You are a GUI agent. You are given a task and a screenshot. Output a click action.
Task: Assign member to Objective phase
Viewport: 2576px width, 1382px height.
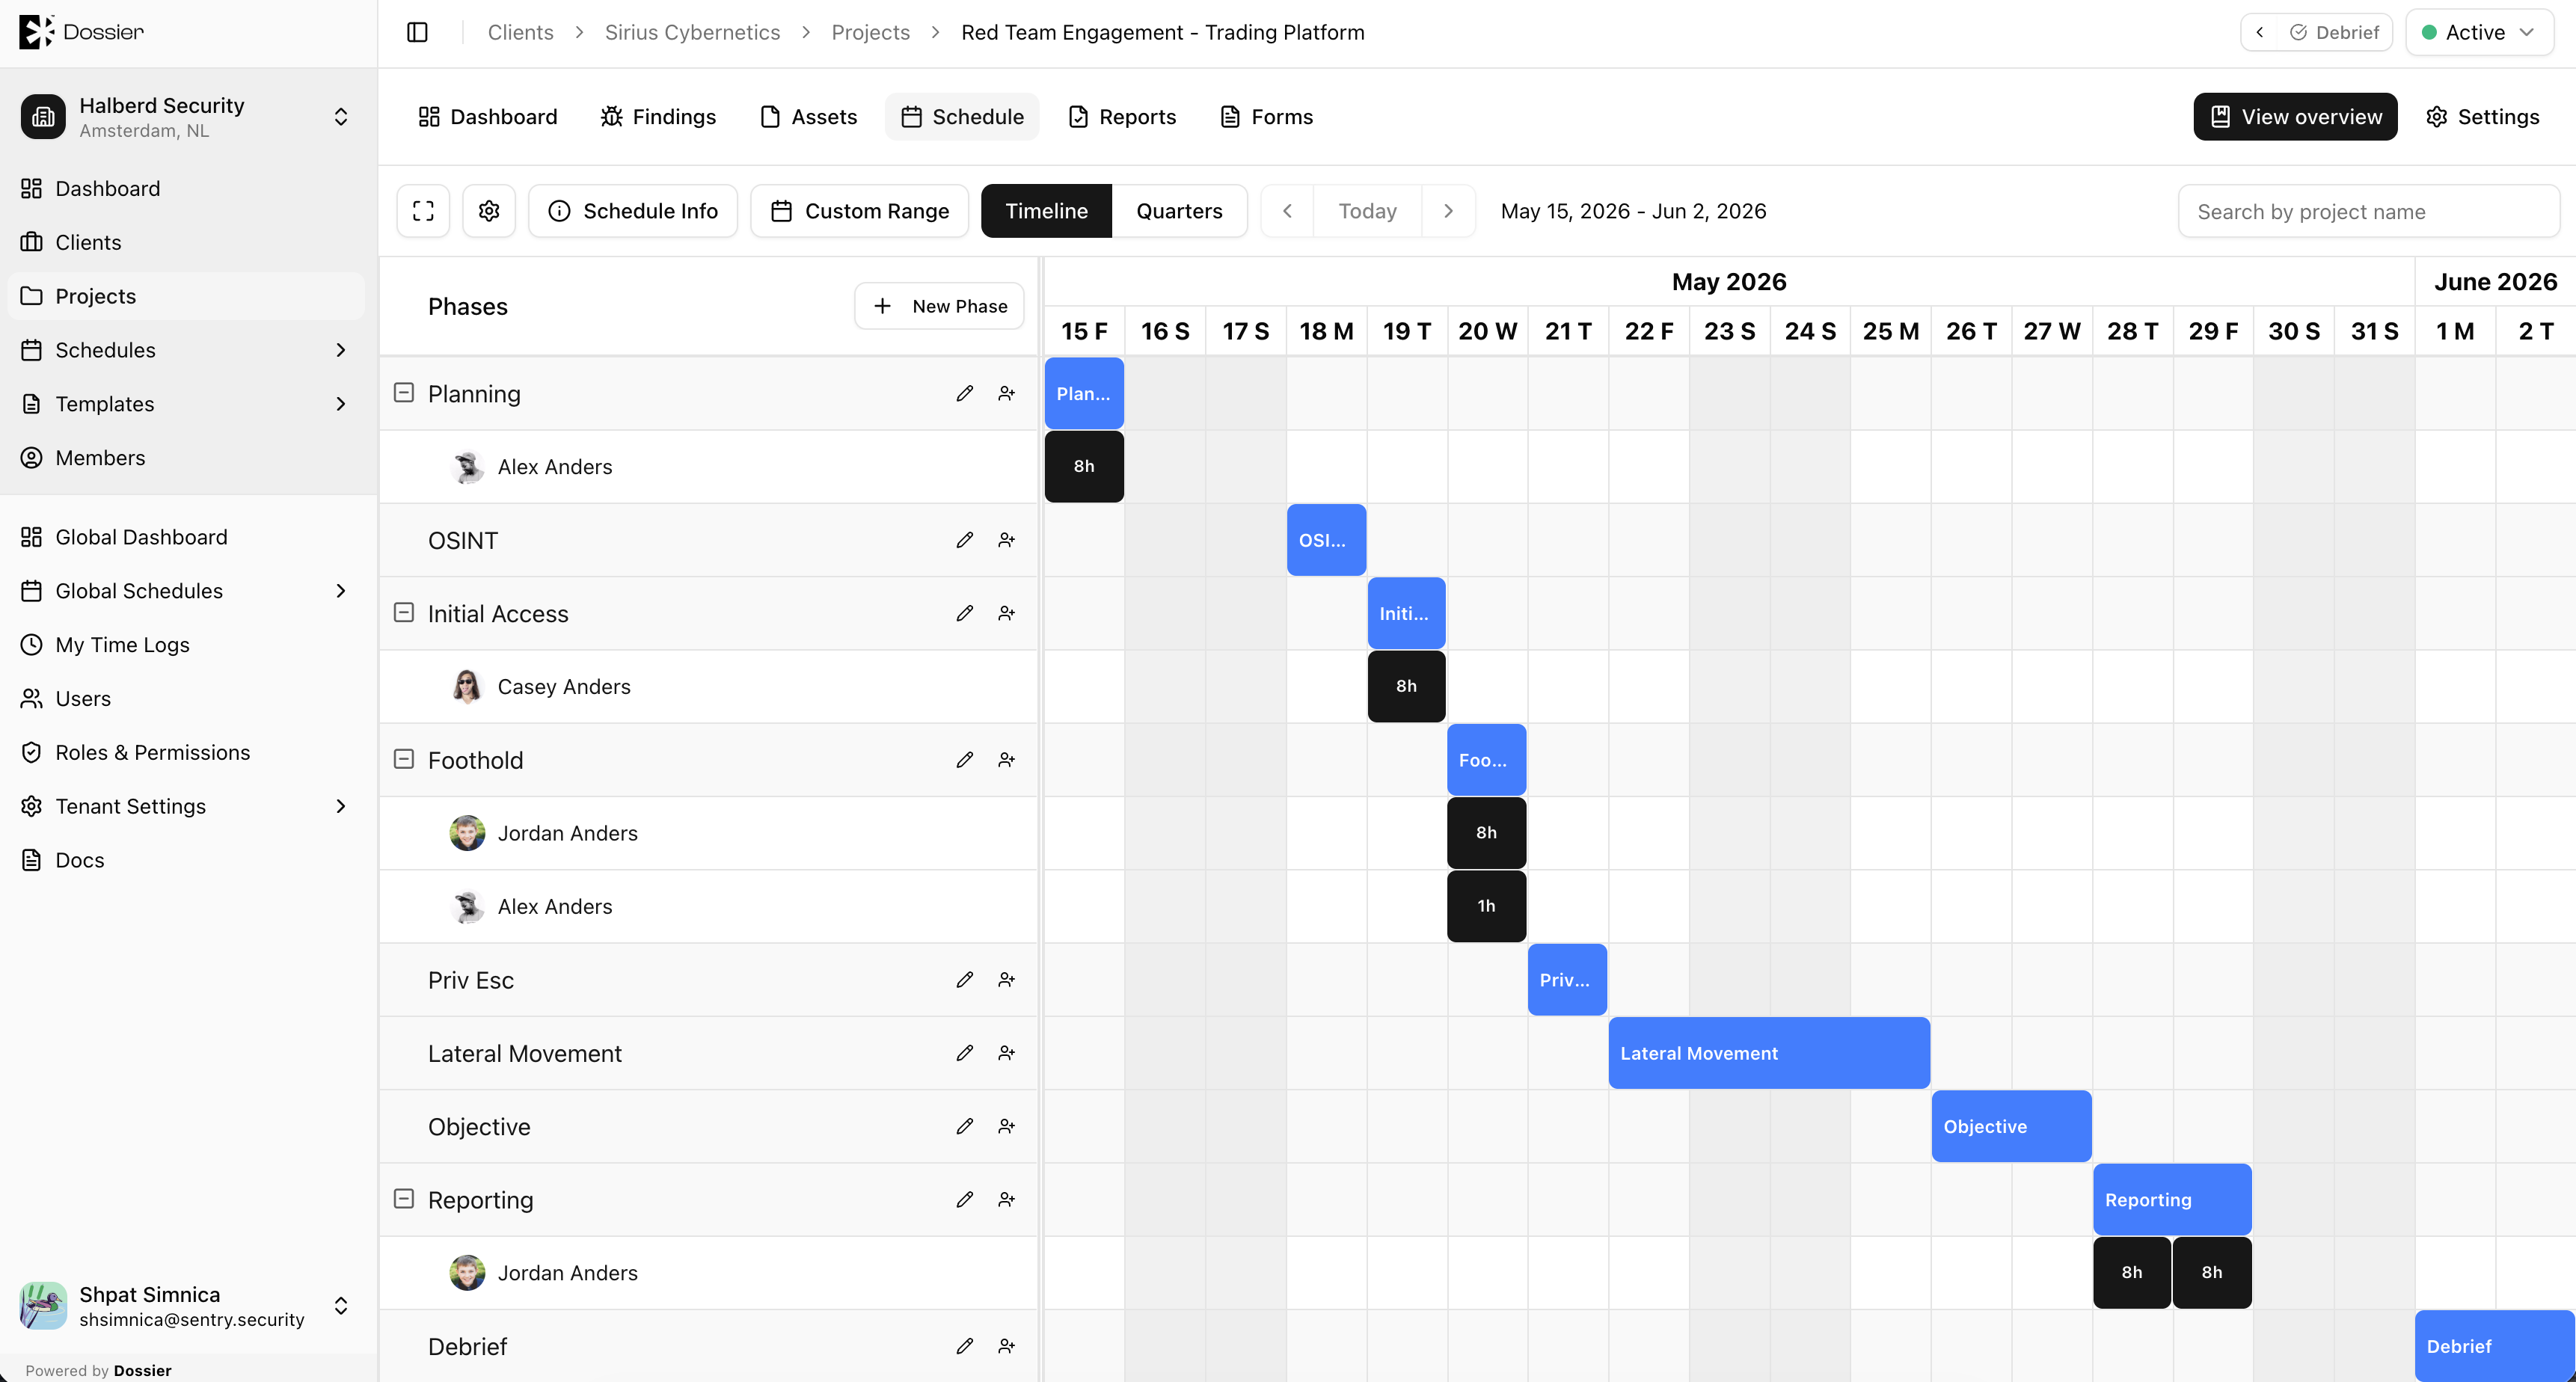tap(1006, 1126)
